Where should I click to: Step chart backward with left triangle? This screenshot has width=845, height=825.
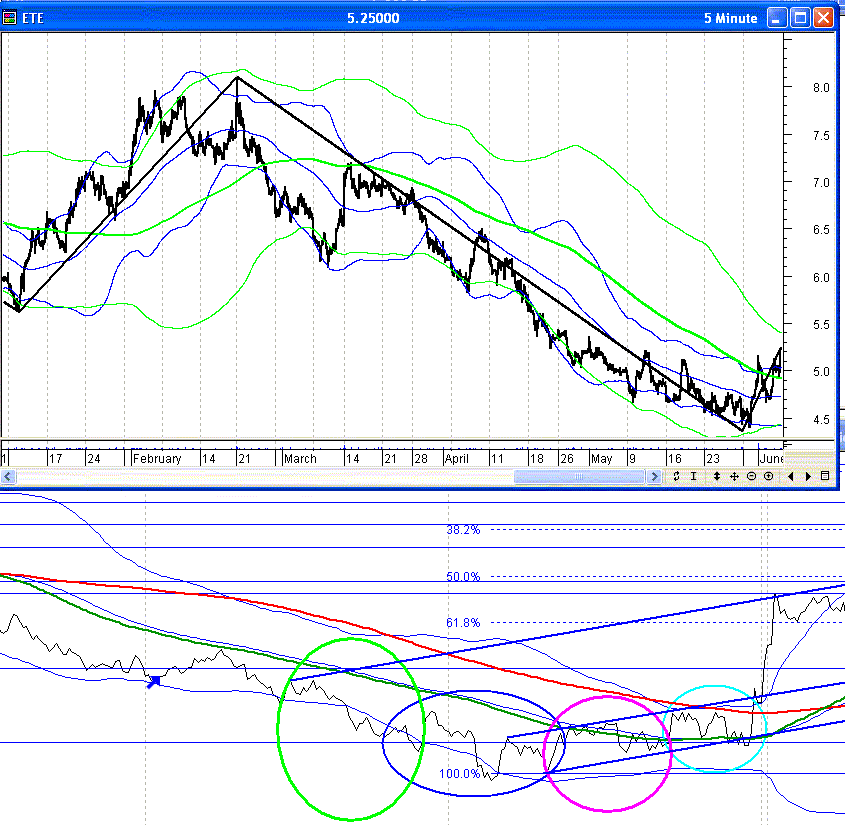point(791,476)
